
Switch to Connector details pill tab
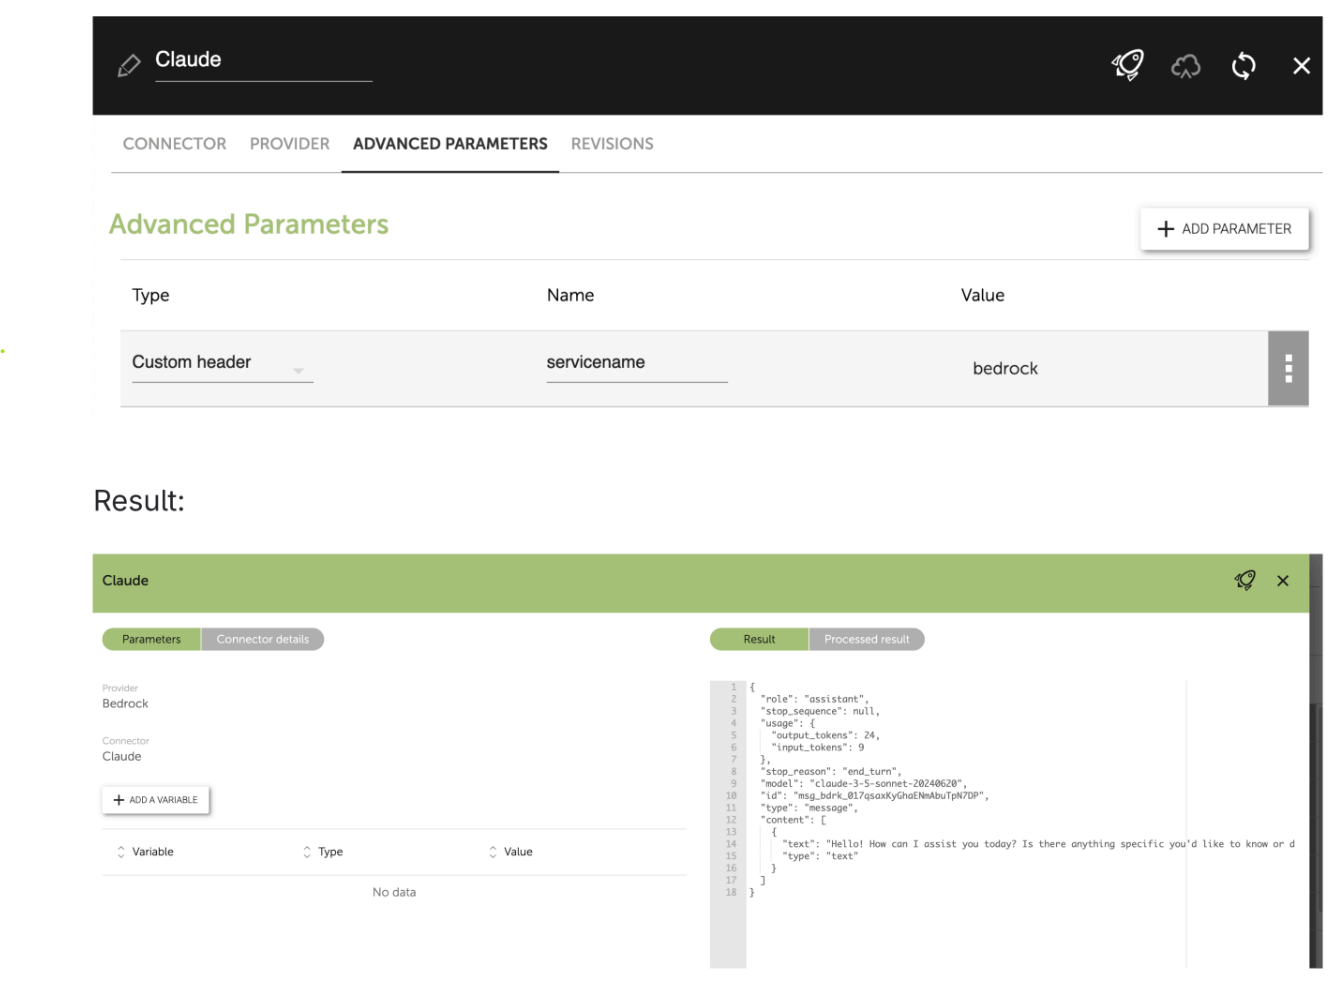coord(263,639)
